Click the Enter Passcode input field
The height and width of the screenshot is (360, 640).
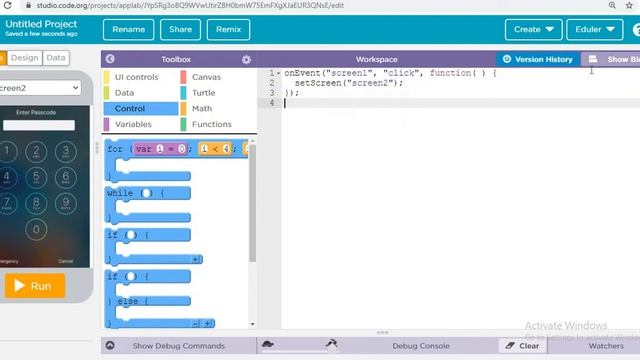tap(39, 125)
